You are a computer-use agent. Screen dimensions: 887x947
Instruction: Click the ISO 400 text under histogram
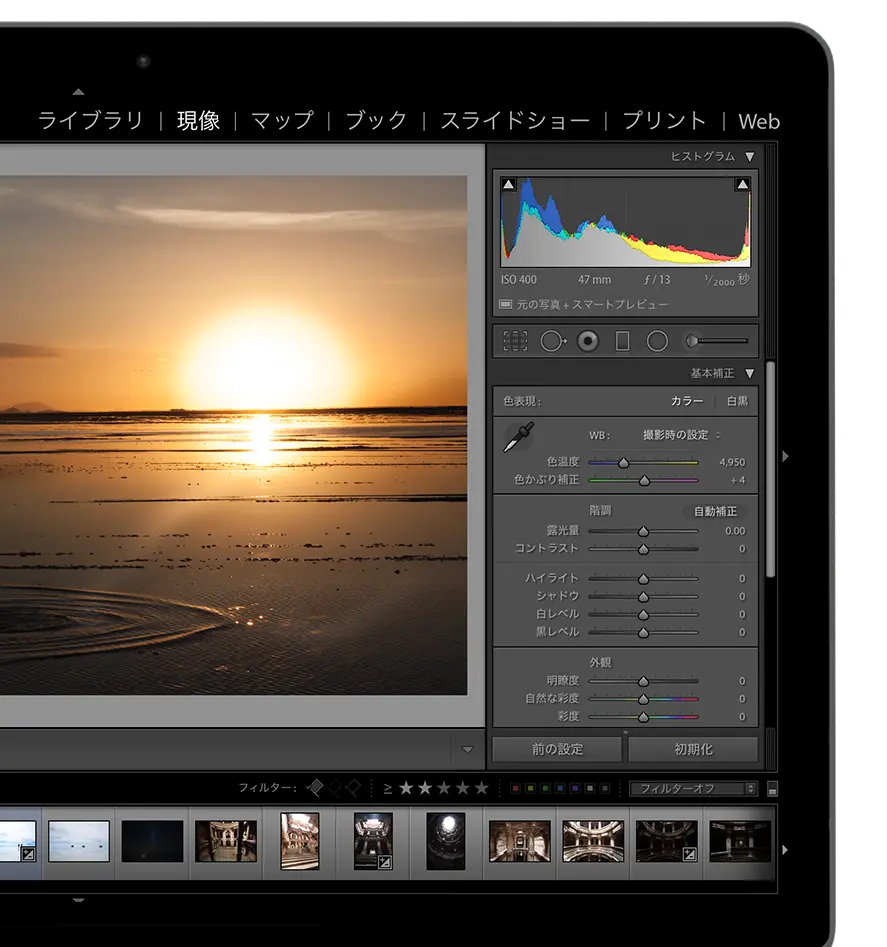coord(519,280)
